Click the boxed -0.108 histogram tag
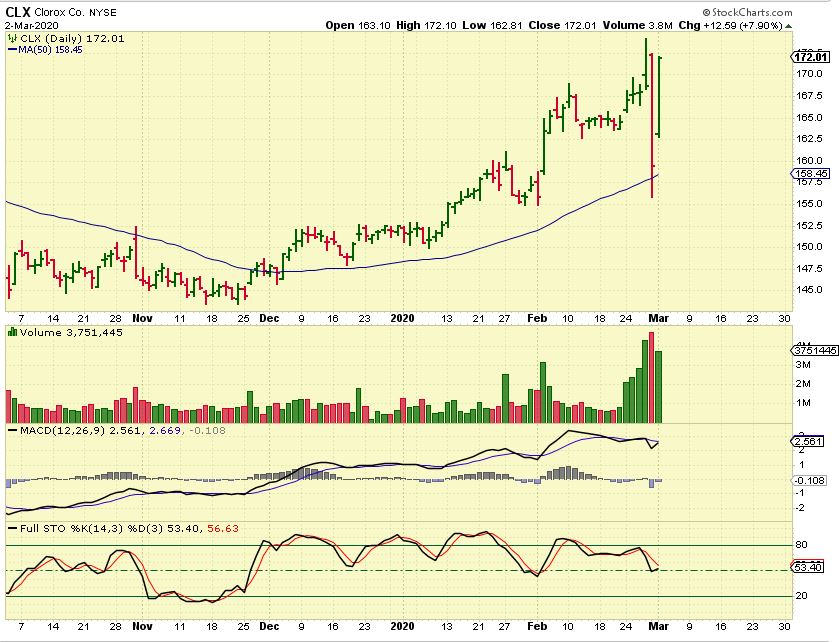Image resolution: width=839 pixels, height=642 pixels. [x=809, y=480]
